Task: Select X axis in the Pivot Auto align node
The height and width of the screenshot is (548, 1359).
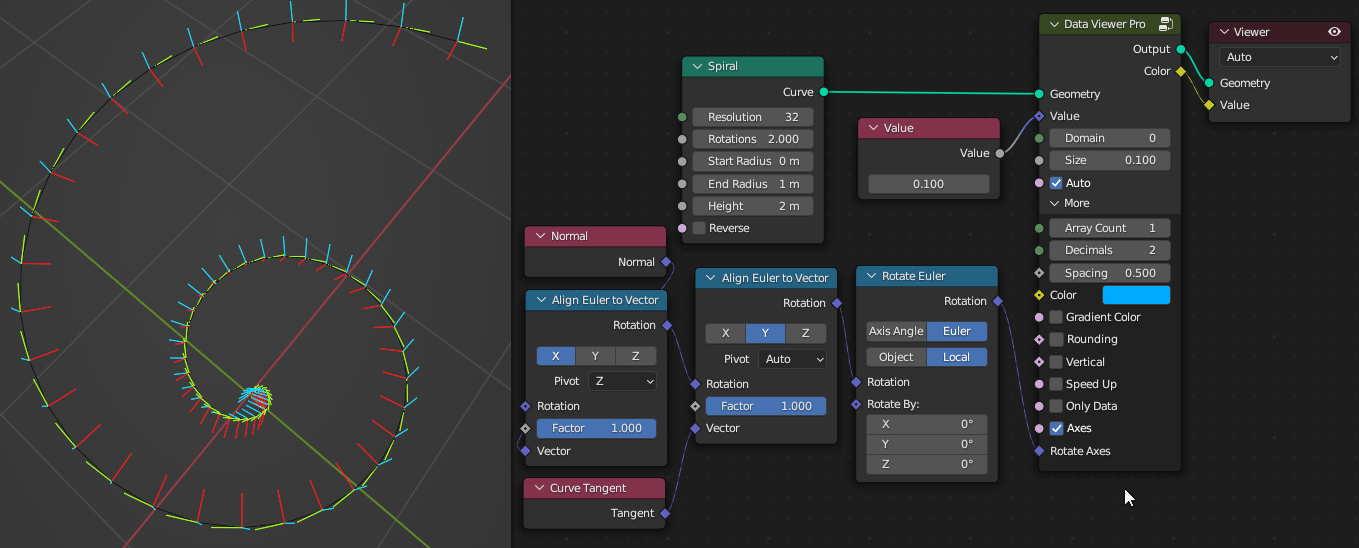Action: (x=726, y=333)
